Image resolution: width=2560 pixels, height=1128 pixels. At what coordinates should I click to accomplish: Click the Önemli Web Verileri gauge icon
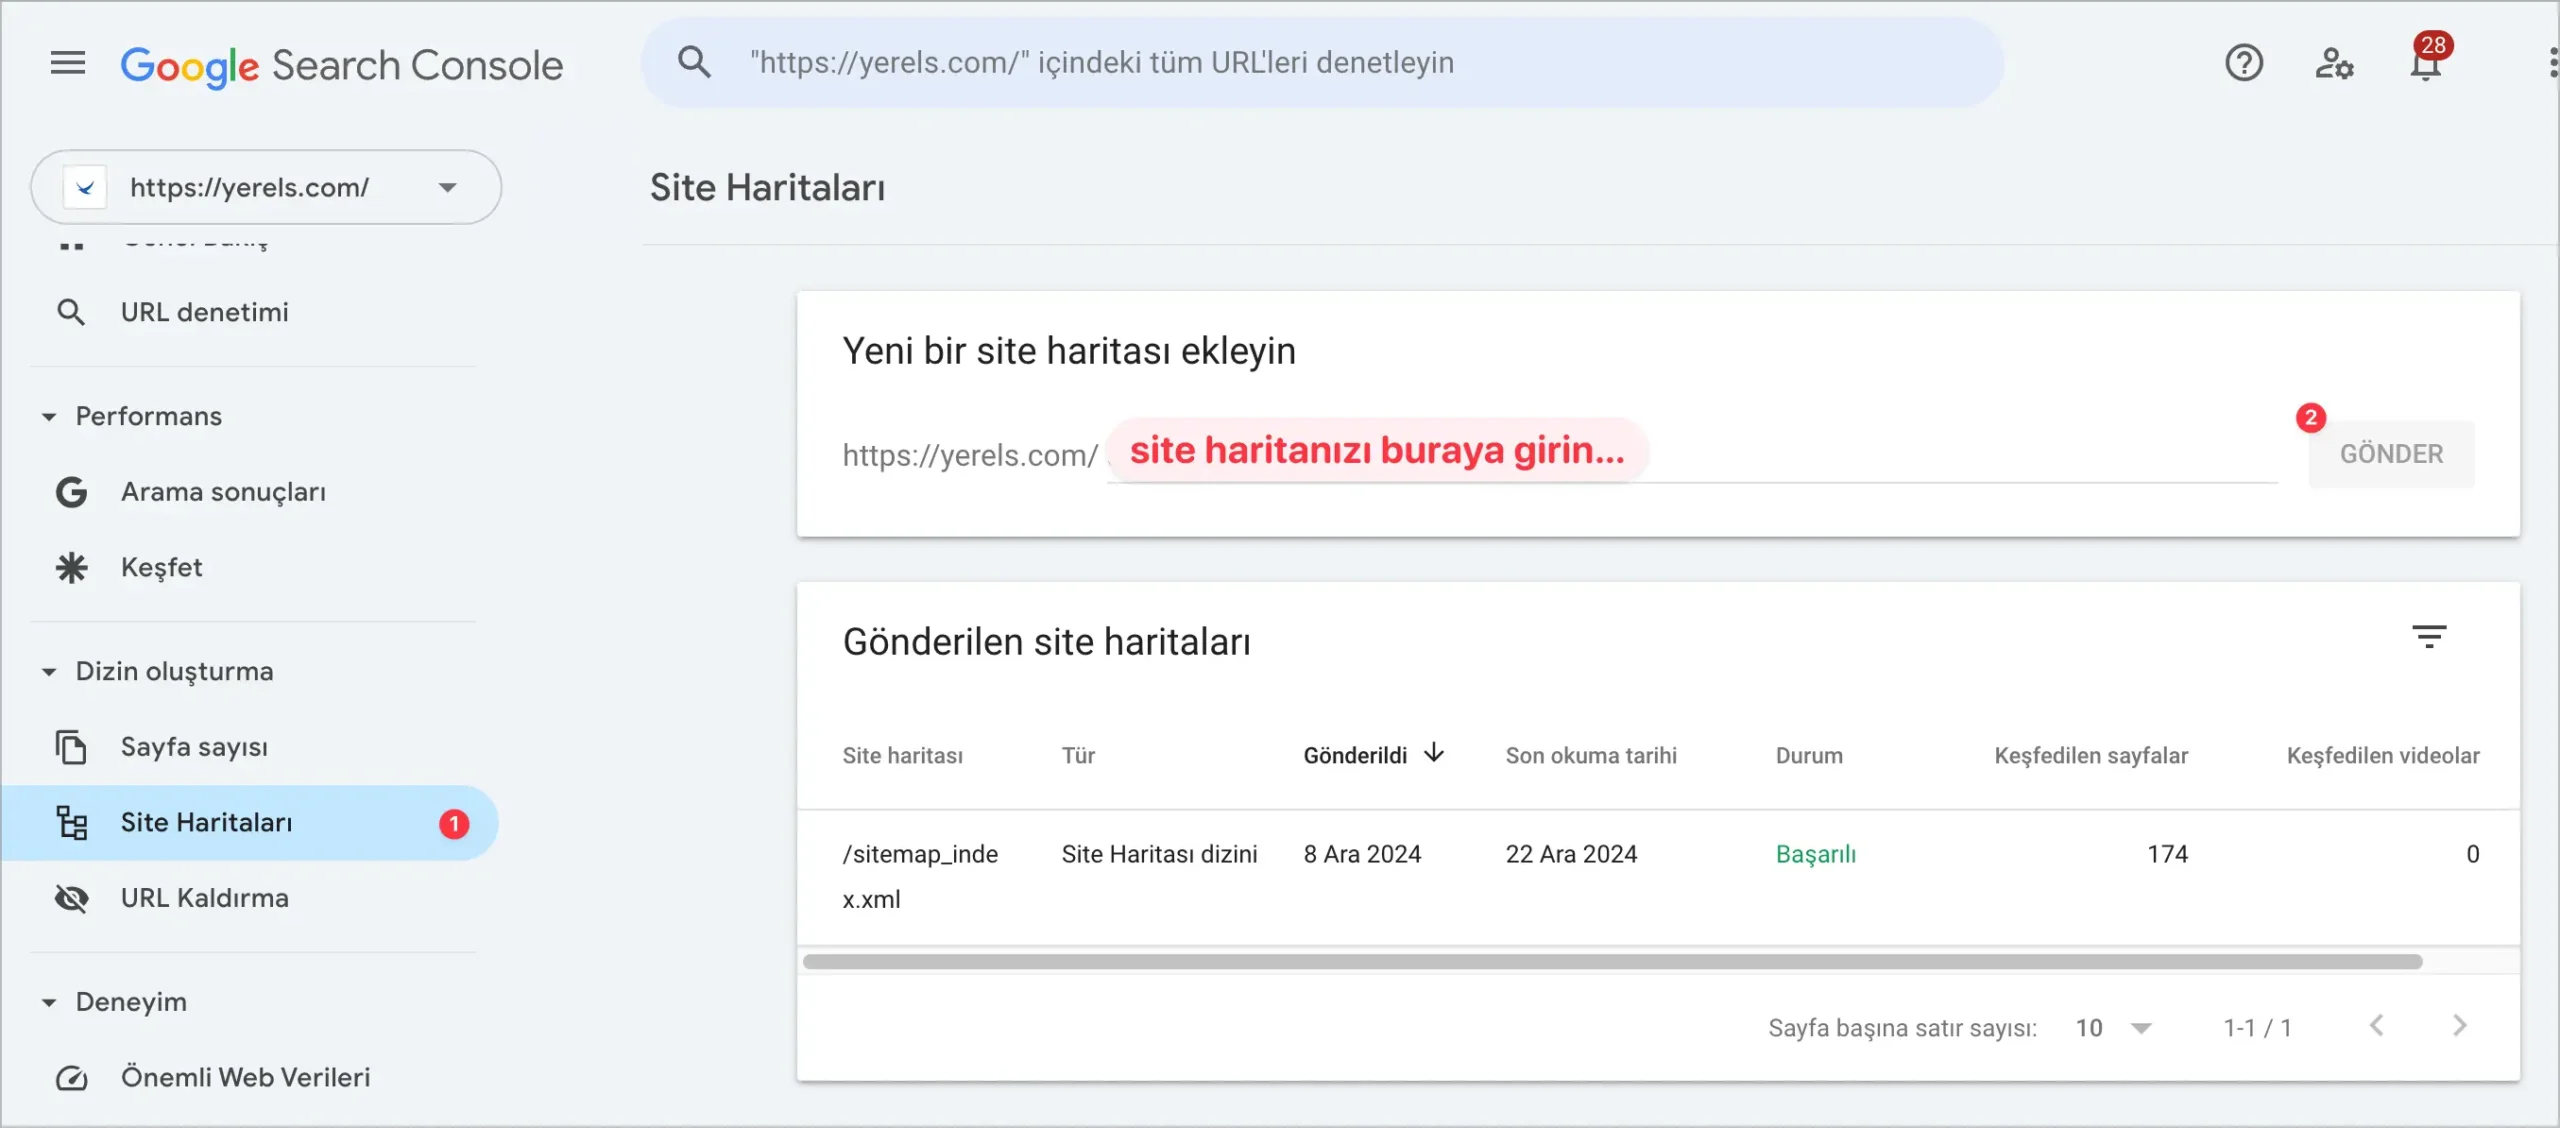[71, 1078]
